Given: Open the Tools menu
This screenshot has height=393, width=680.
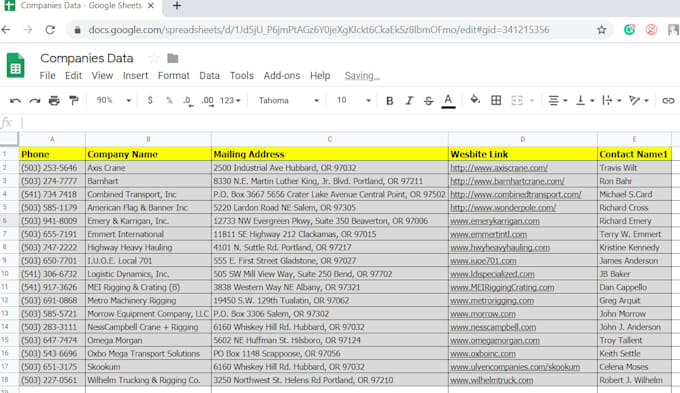Looking at the screenshot, I should (x=242, y=75).
